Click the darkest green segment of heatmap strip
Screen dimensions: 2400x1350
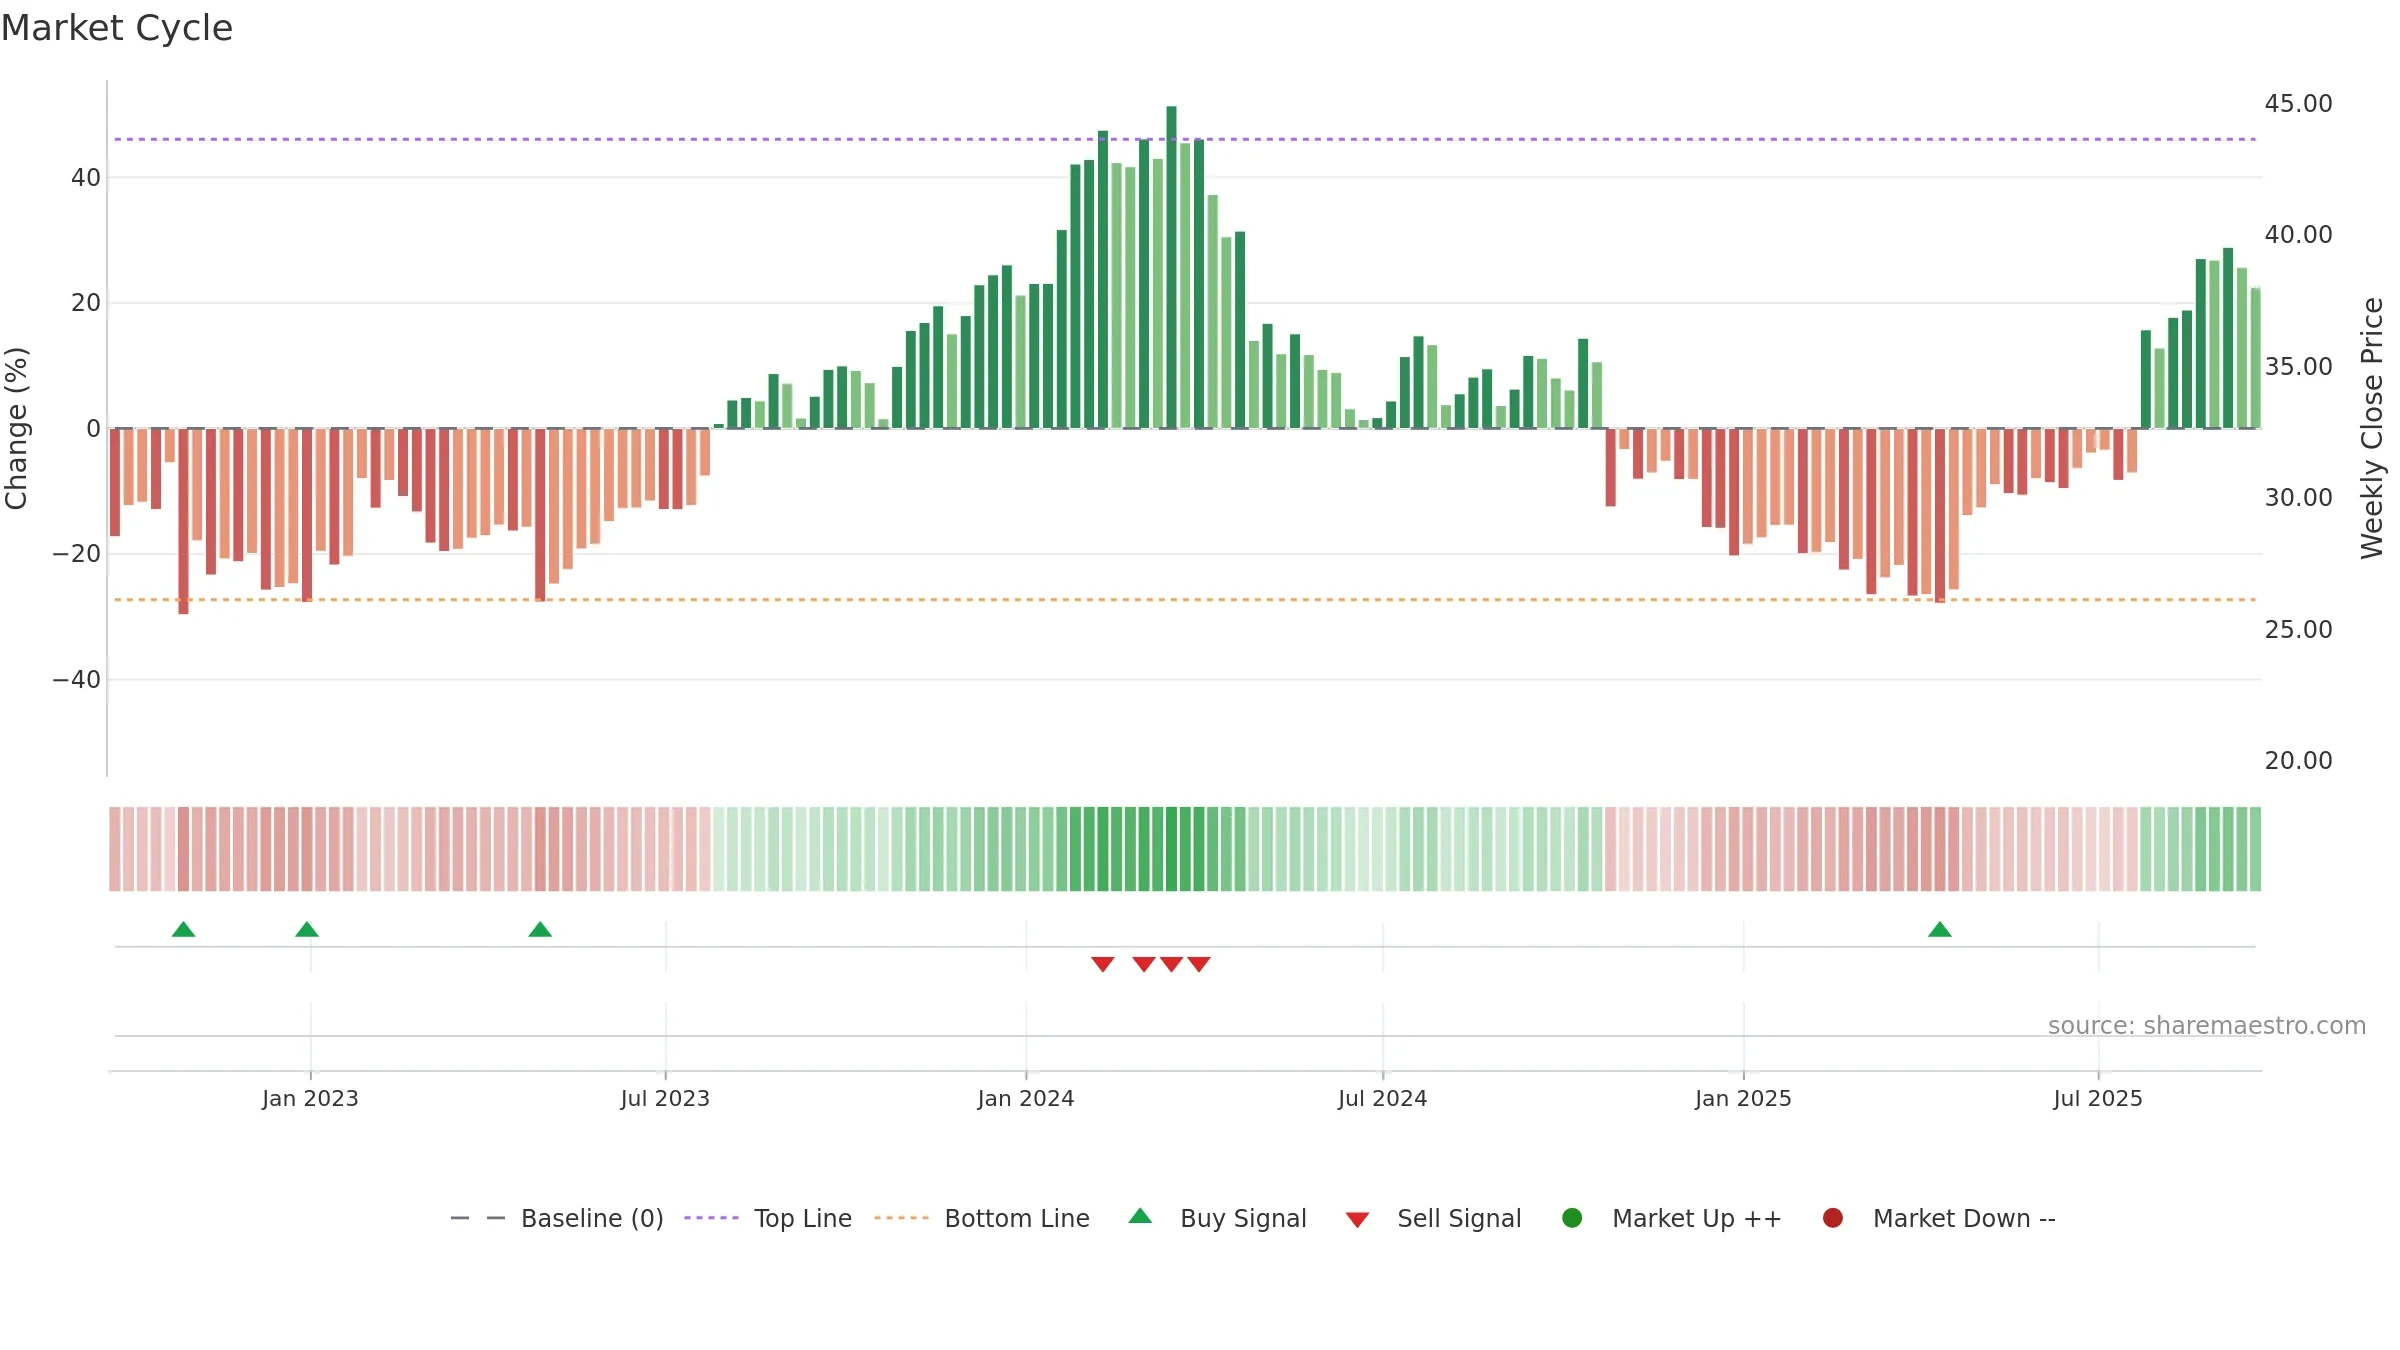click(x=1171, y=849)
